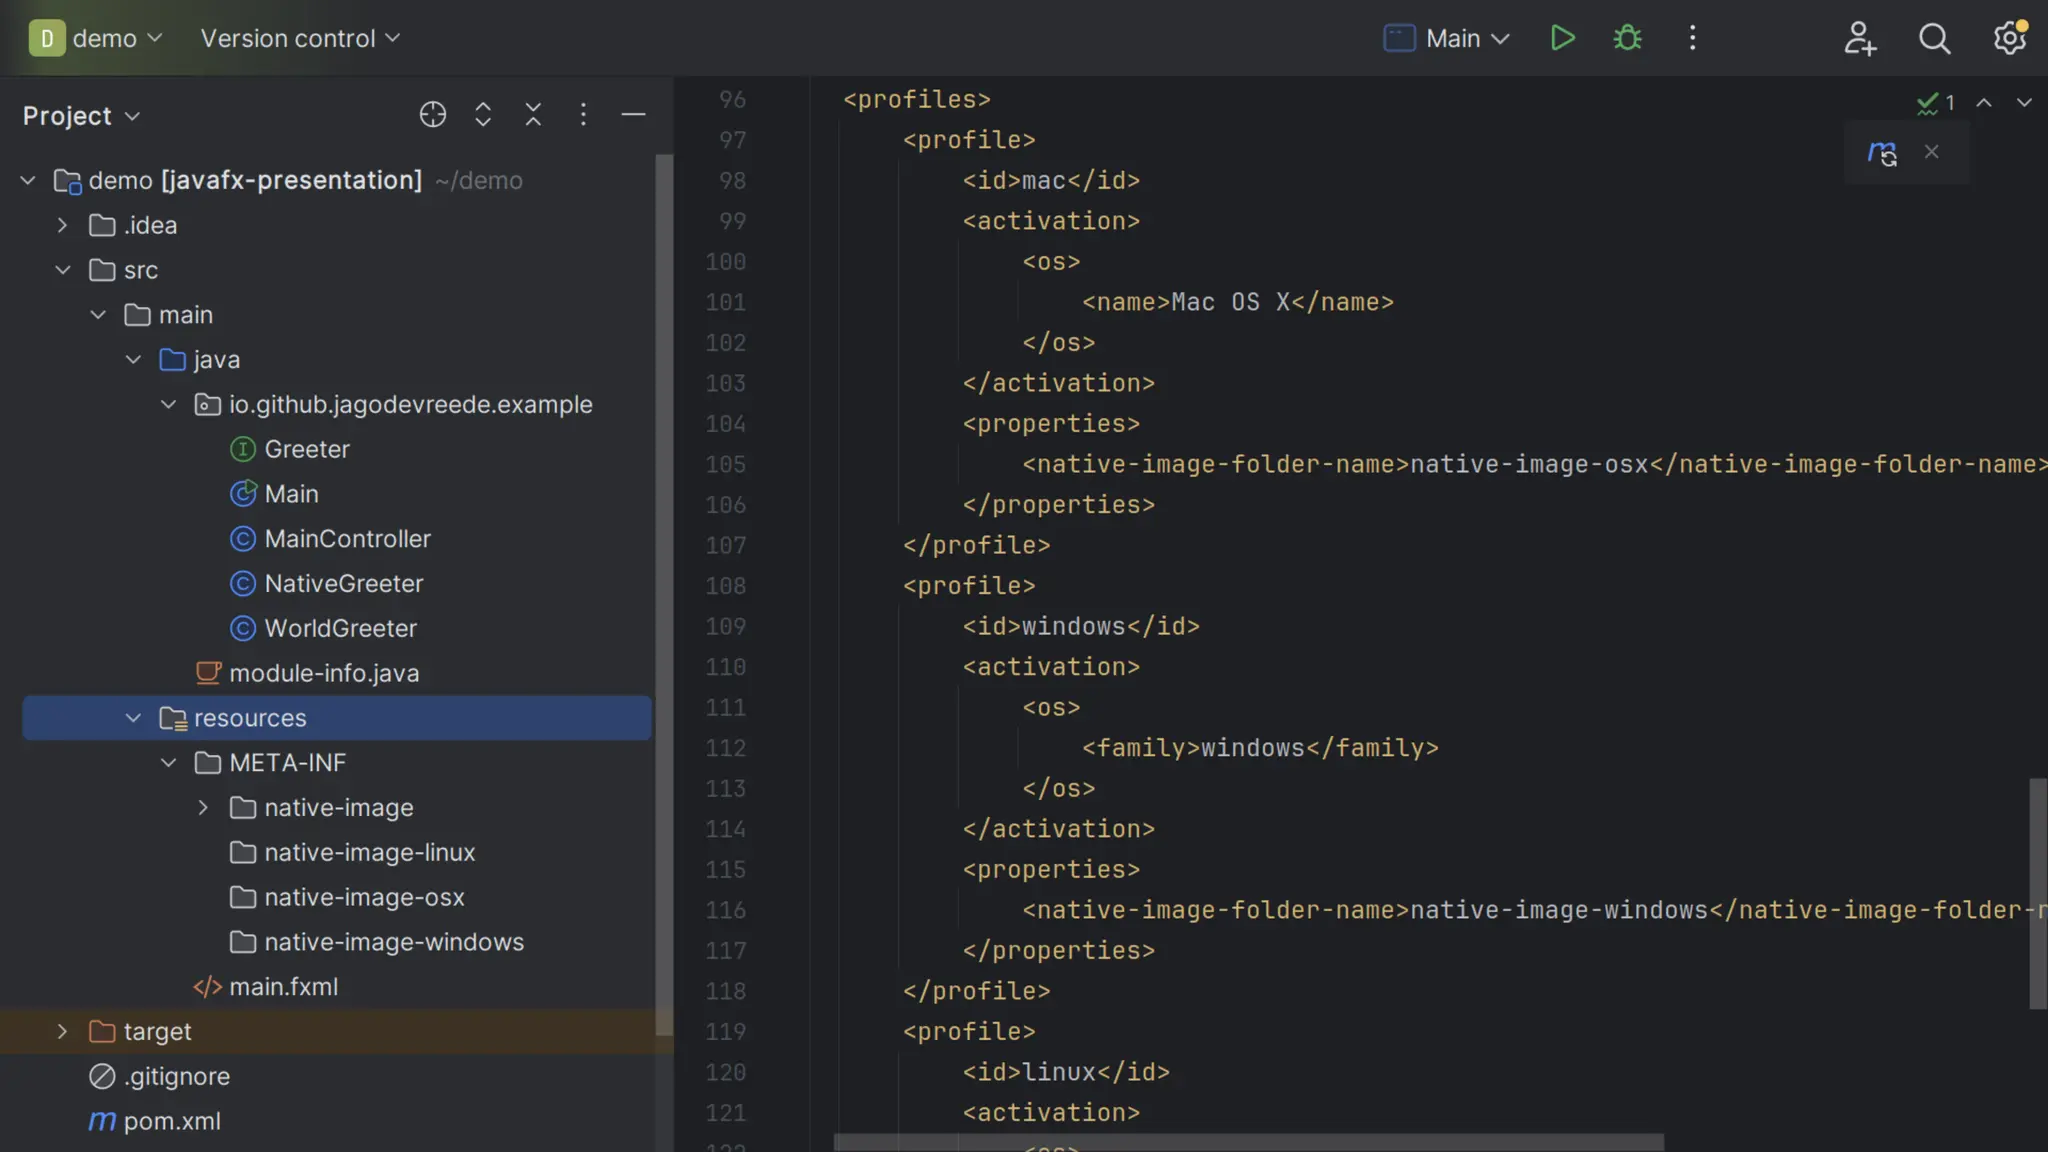Open Code With Me user icon

coord(1859,38)
